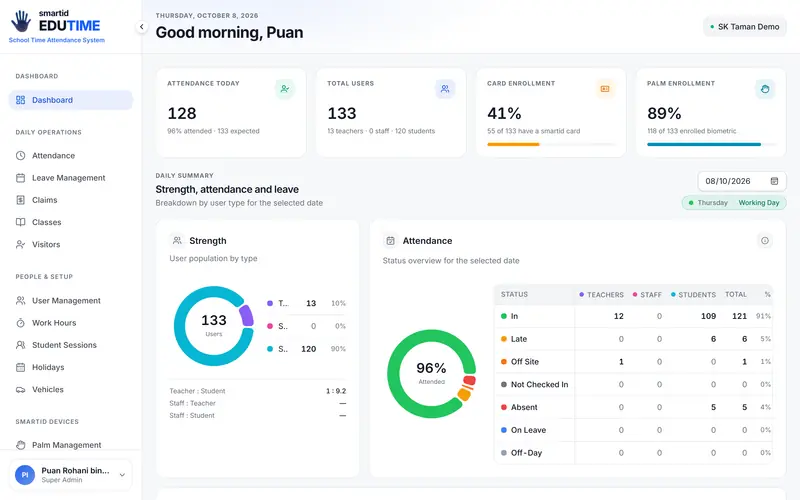Click the clock icon beside the Attendance menu item

[x=20, y=156]
